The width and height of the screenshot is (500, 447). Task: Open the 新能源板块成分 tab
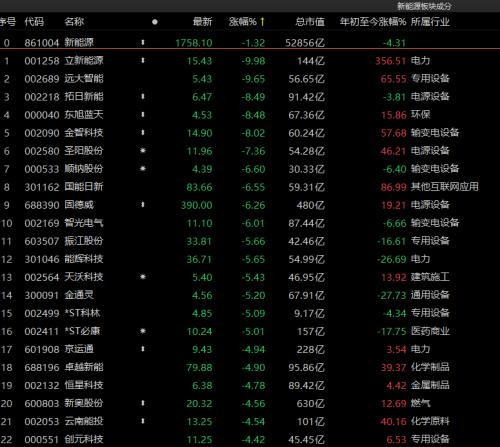424,6
